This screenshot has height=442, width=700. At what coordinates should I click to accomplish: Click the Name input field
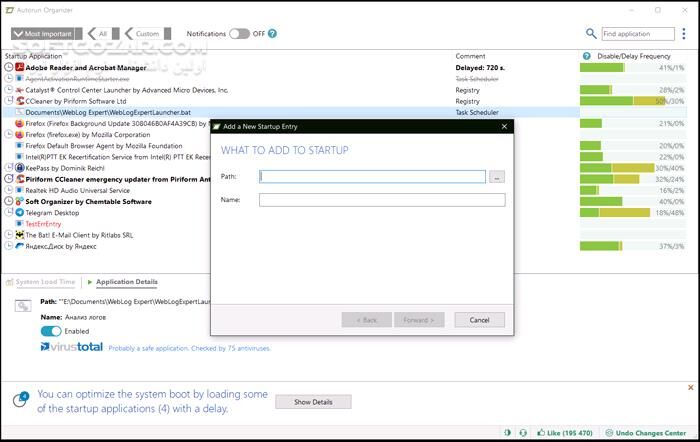coord(381,200)
